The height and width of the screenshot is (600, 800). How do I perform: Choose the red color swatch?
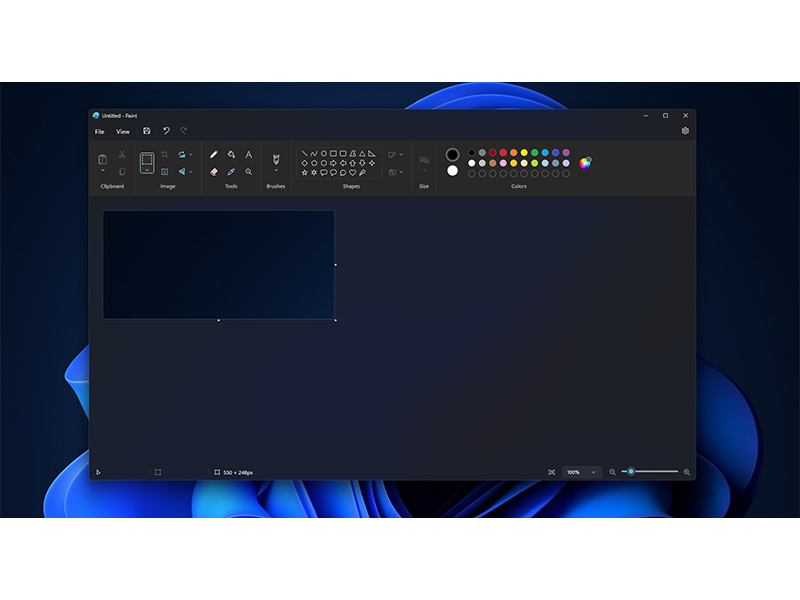pos(503,153)
